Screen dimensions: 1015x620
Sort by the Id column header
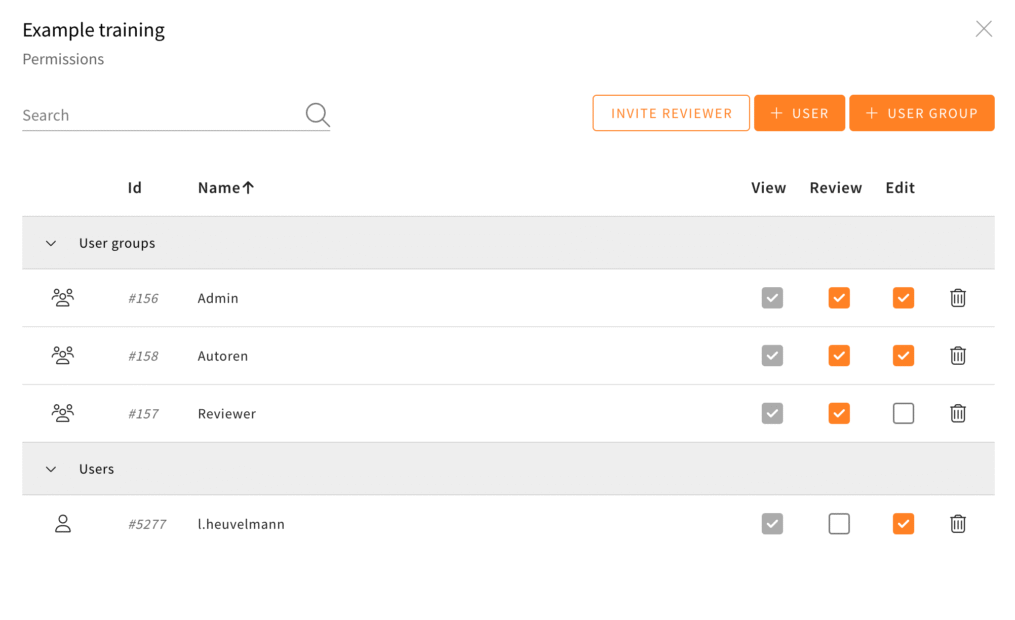[135, 188]
